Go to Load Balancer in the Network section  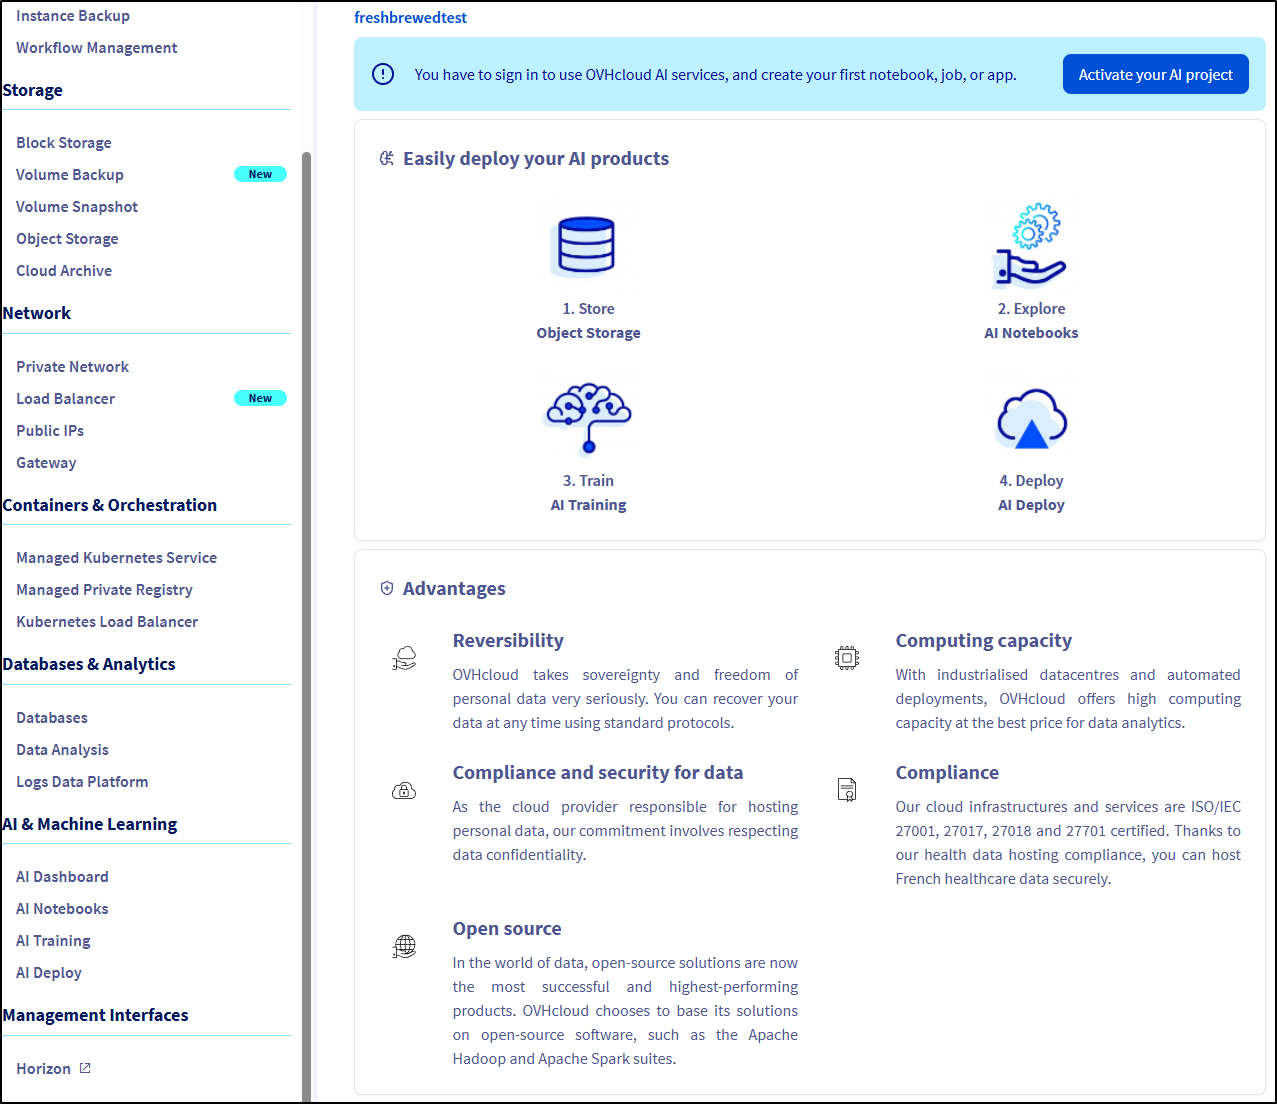[x=65, y=399]
